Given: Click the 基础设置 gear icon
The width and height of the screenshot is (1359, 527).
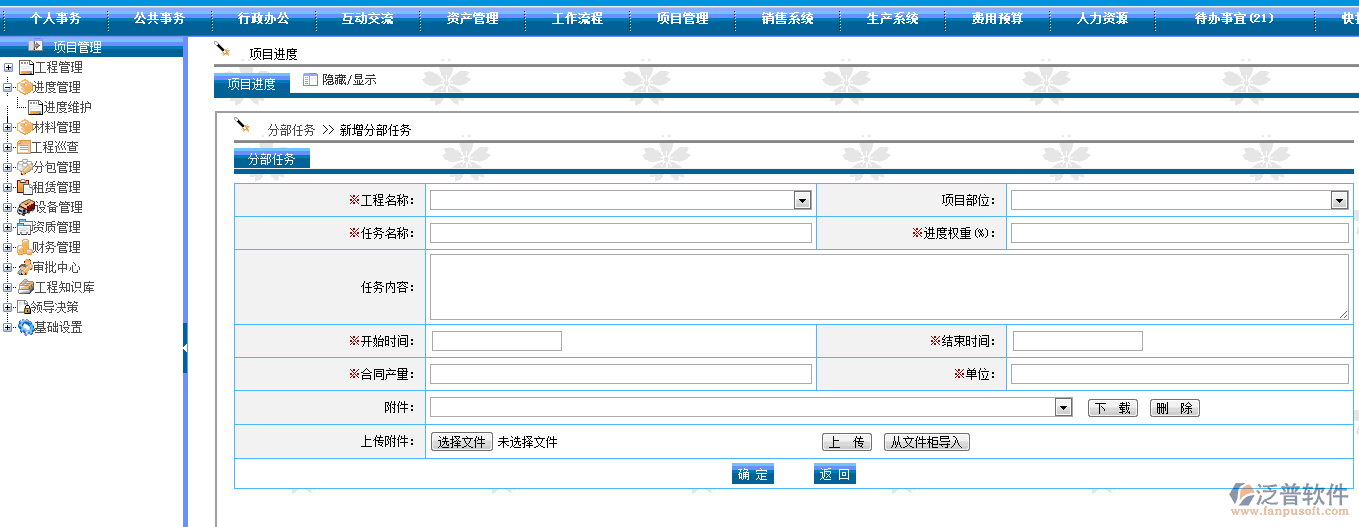Looking at the screenshot, I should 26,327.
